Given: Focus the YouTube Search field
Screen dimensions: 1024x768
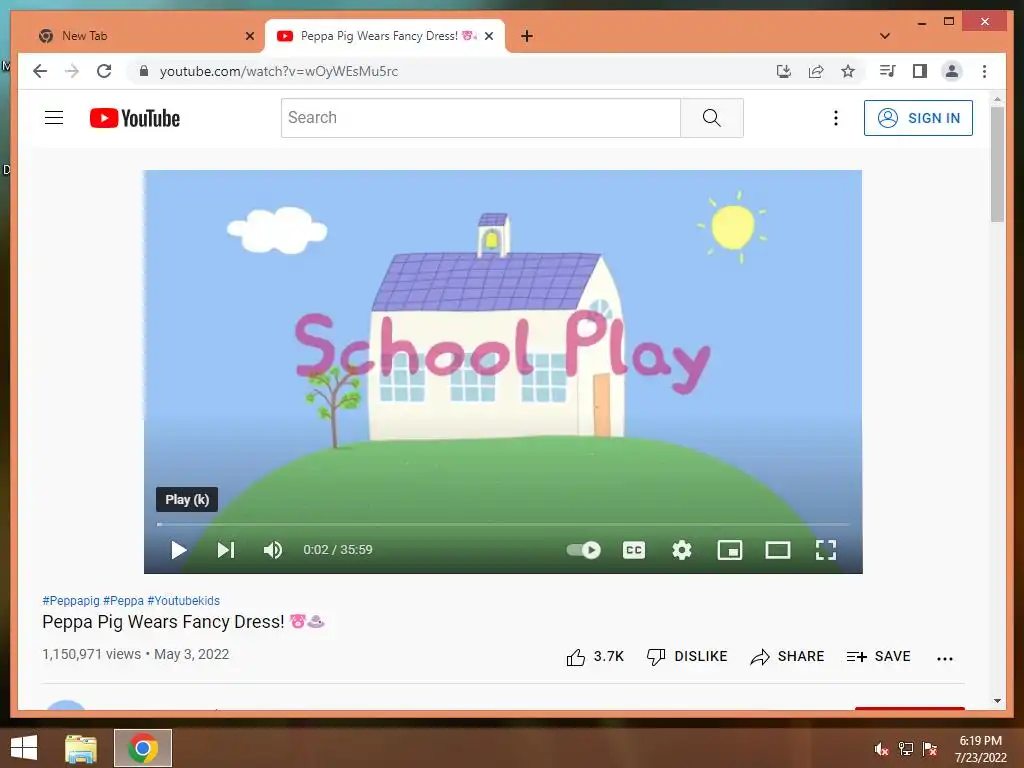Looking at the screenshot, I should coord(481,118).
